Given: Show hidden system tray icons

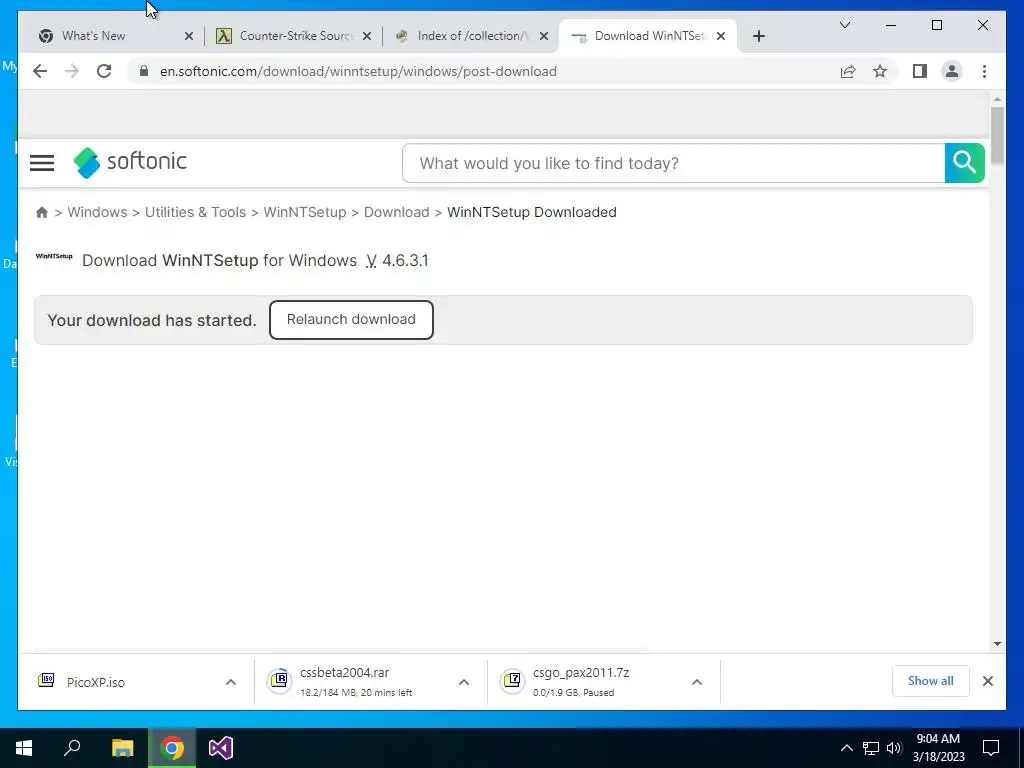Looking at the screenshot, I should pos(846,748).
